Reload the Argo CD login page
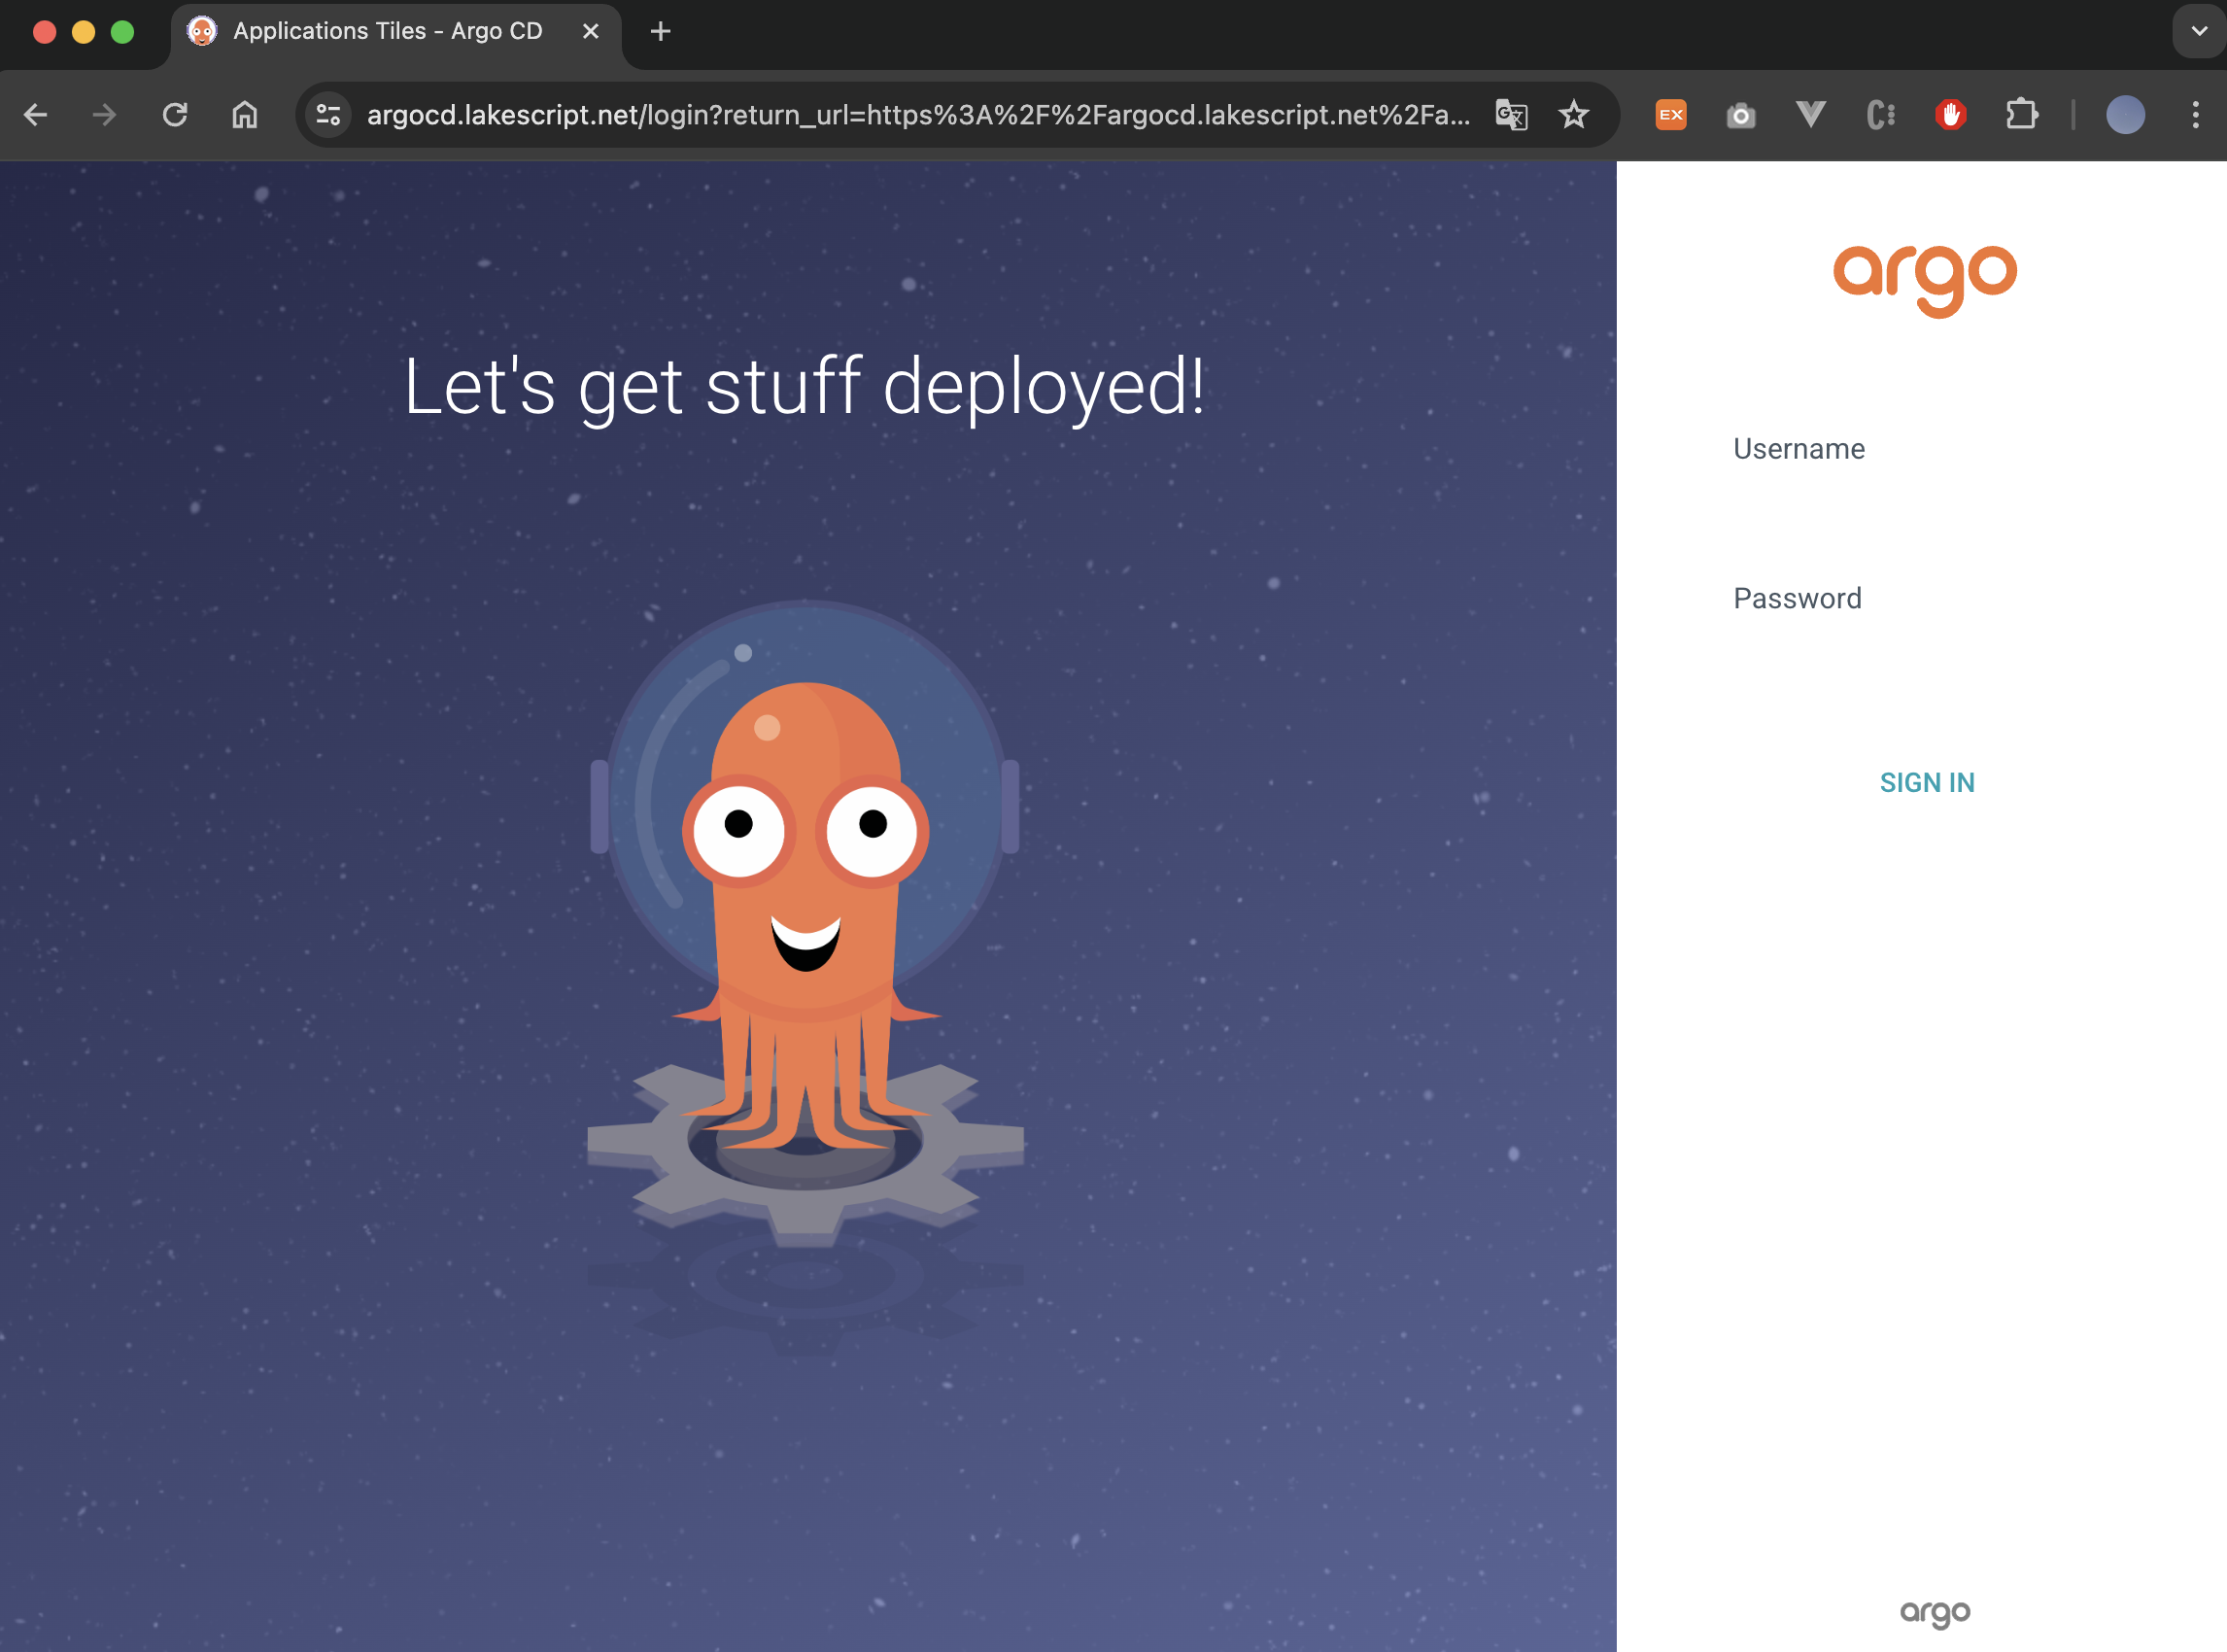This screenshot has height=1652, width=2227. 175,115
